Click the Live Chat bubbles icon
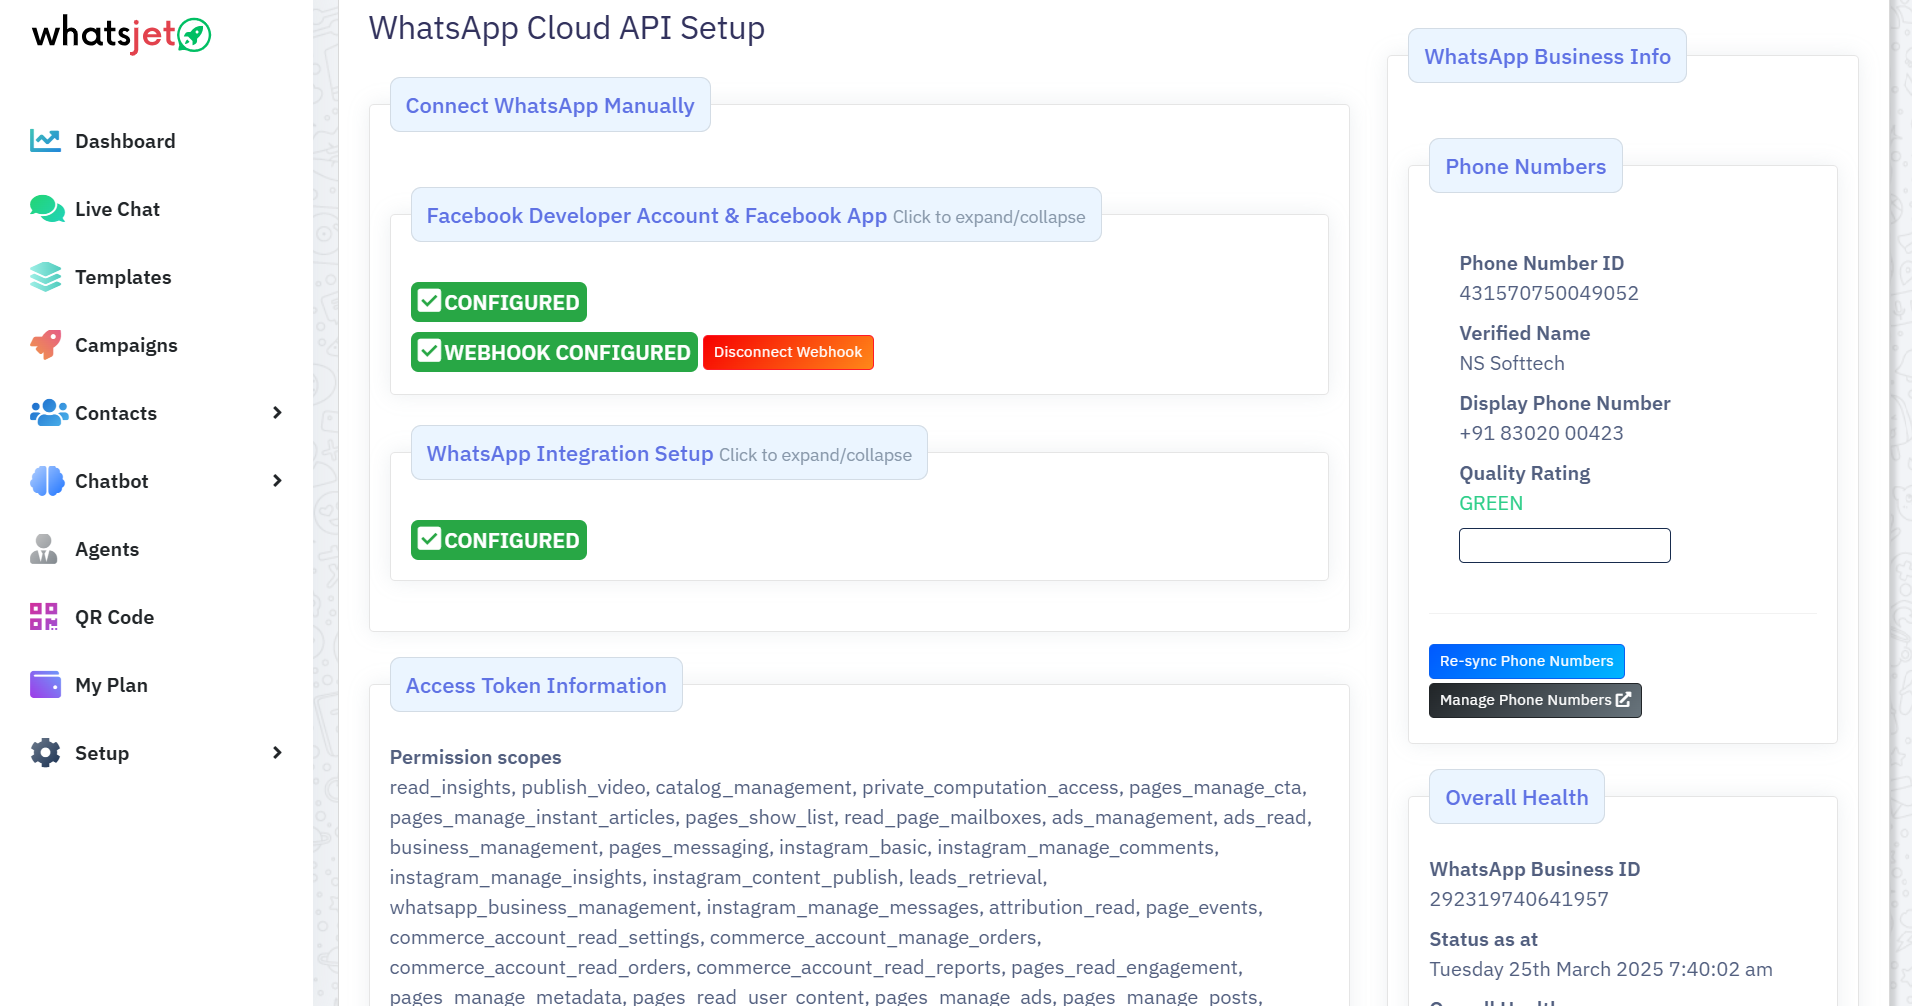 (x=46, y=209)
